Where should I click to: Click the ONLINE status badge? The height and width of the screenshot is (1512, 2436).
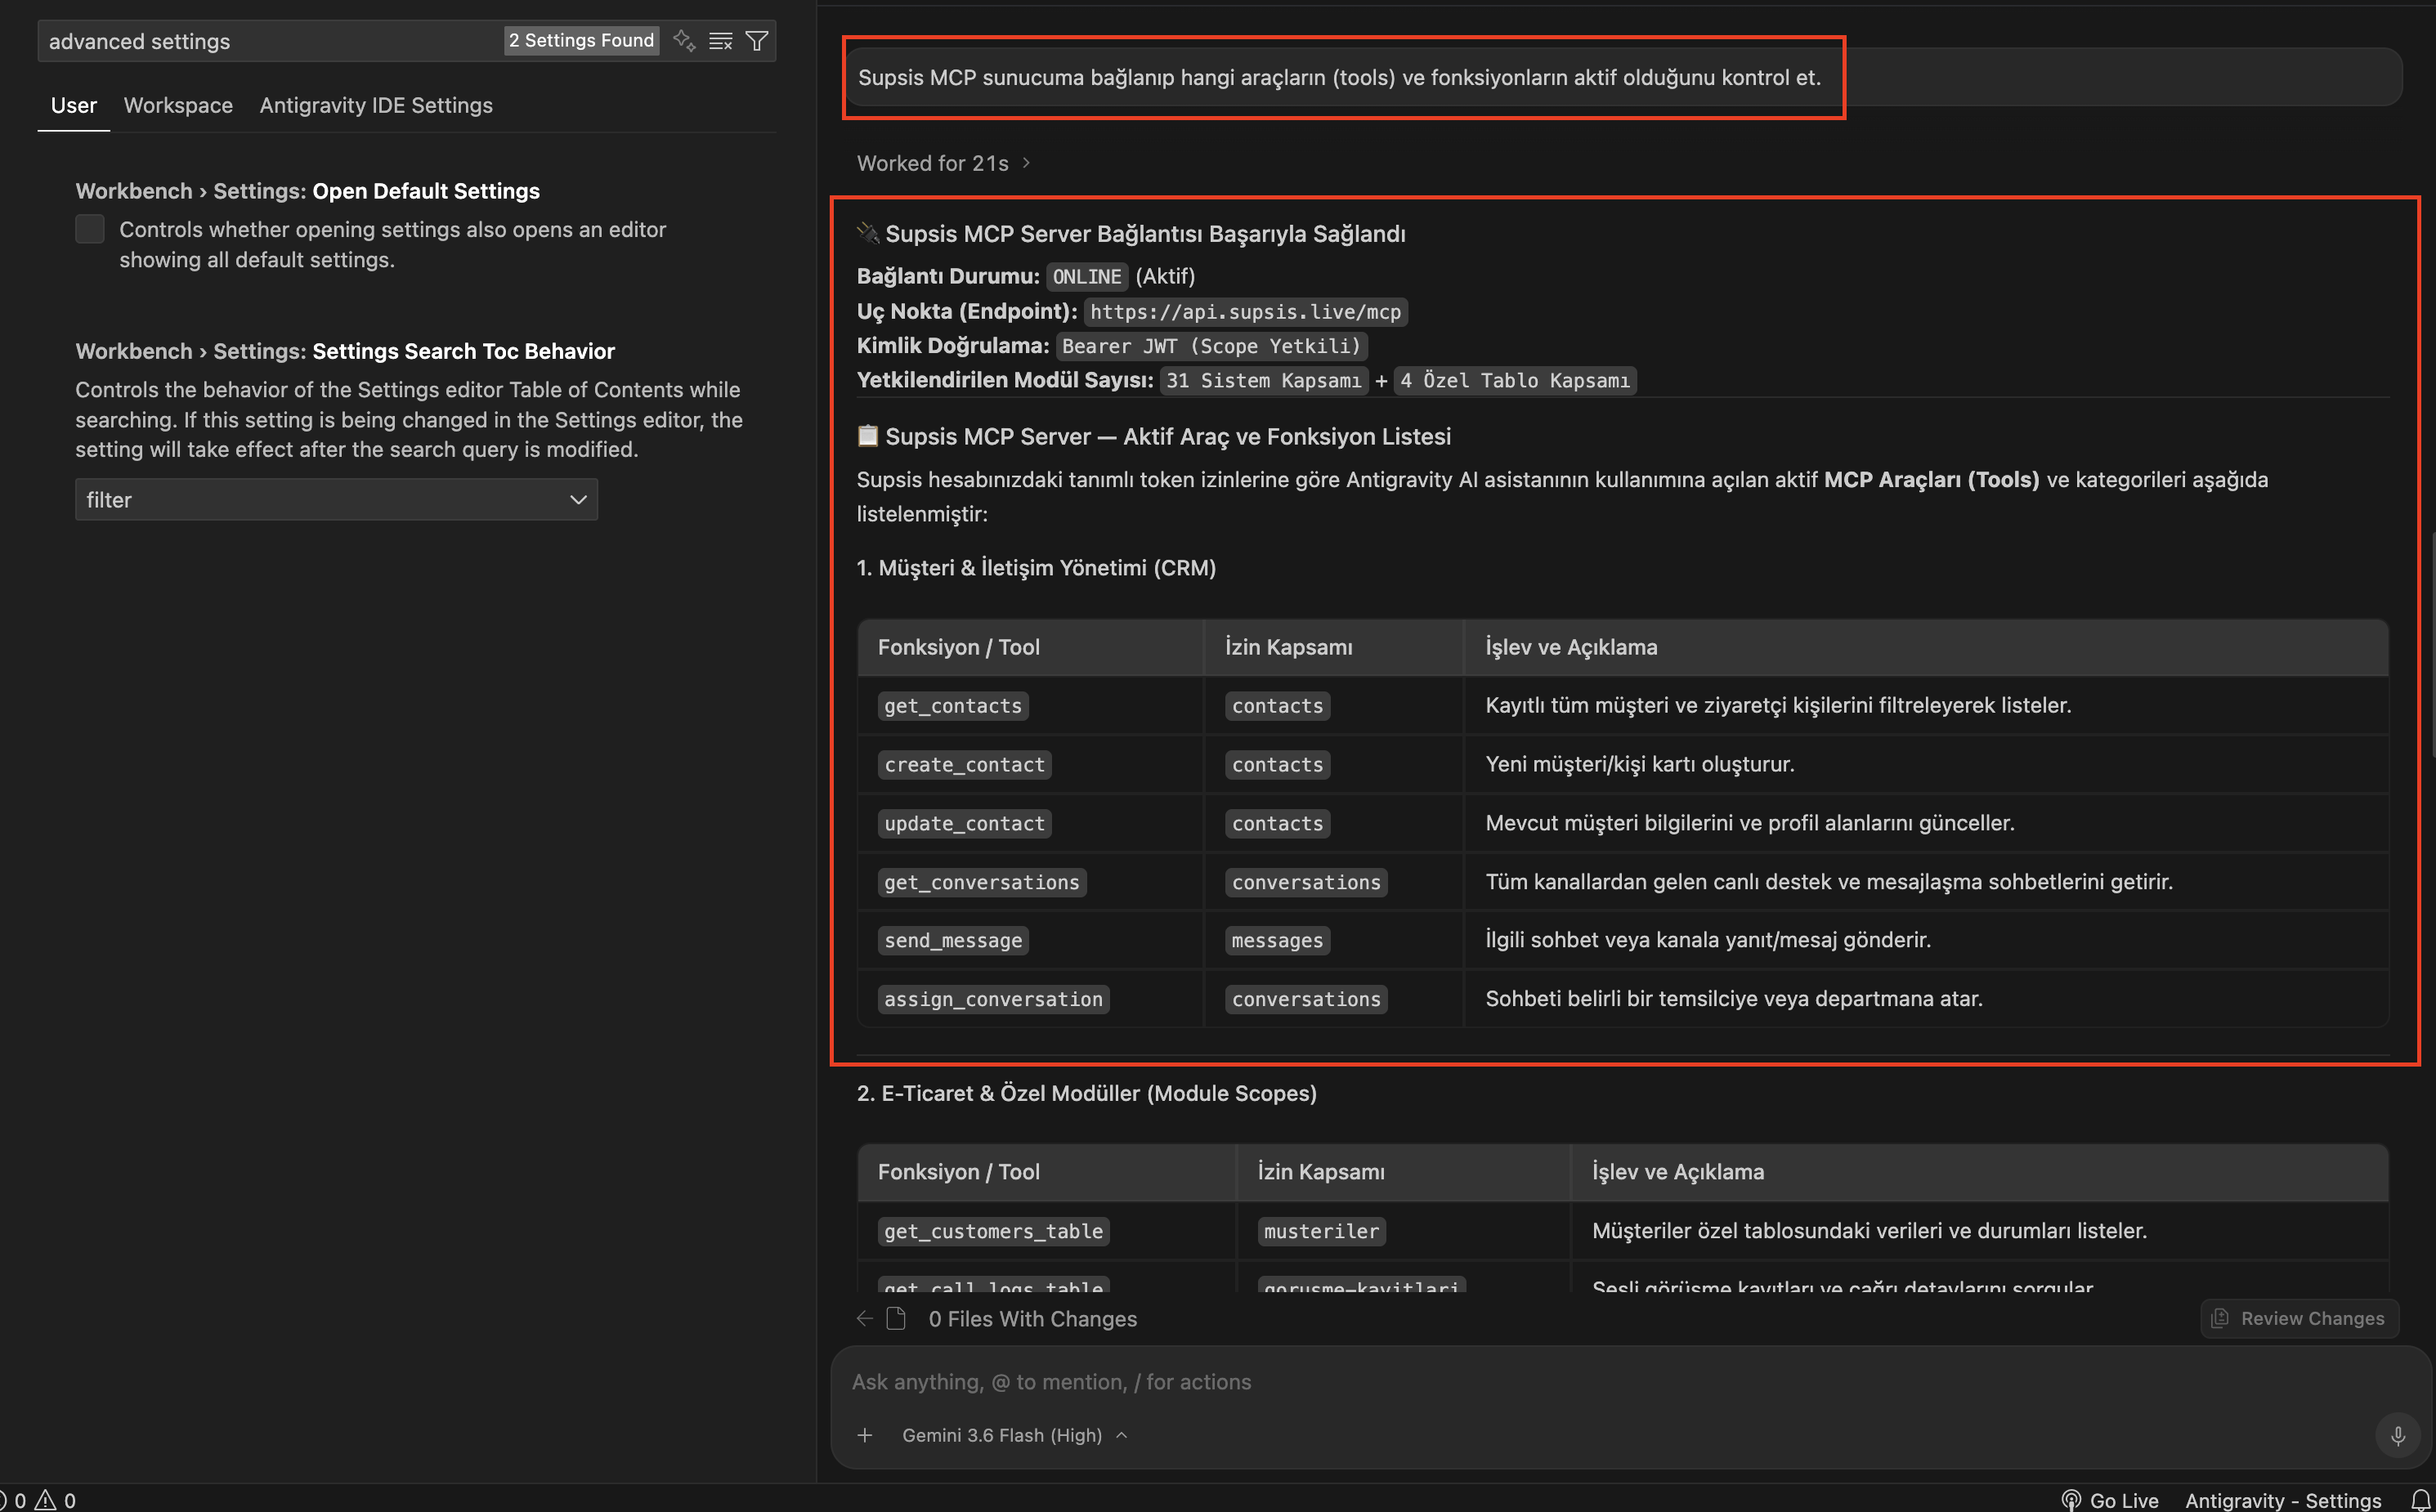click(x=1087, y=276)
